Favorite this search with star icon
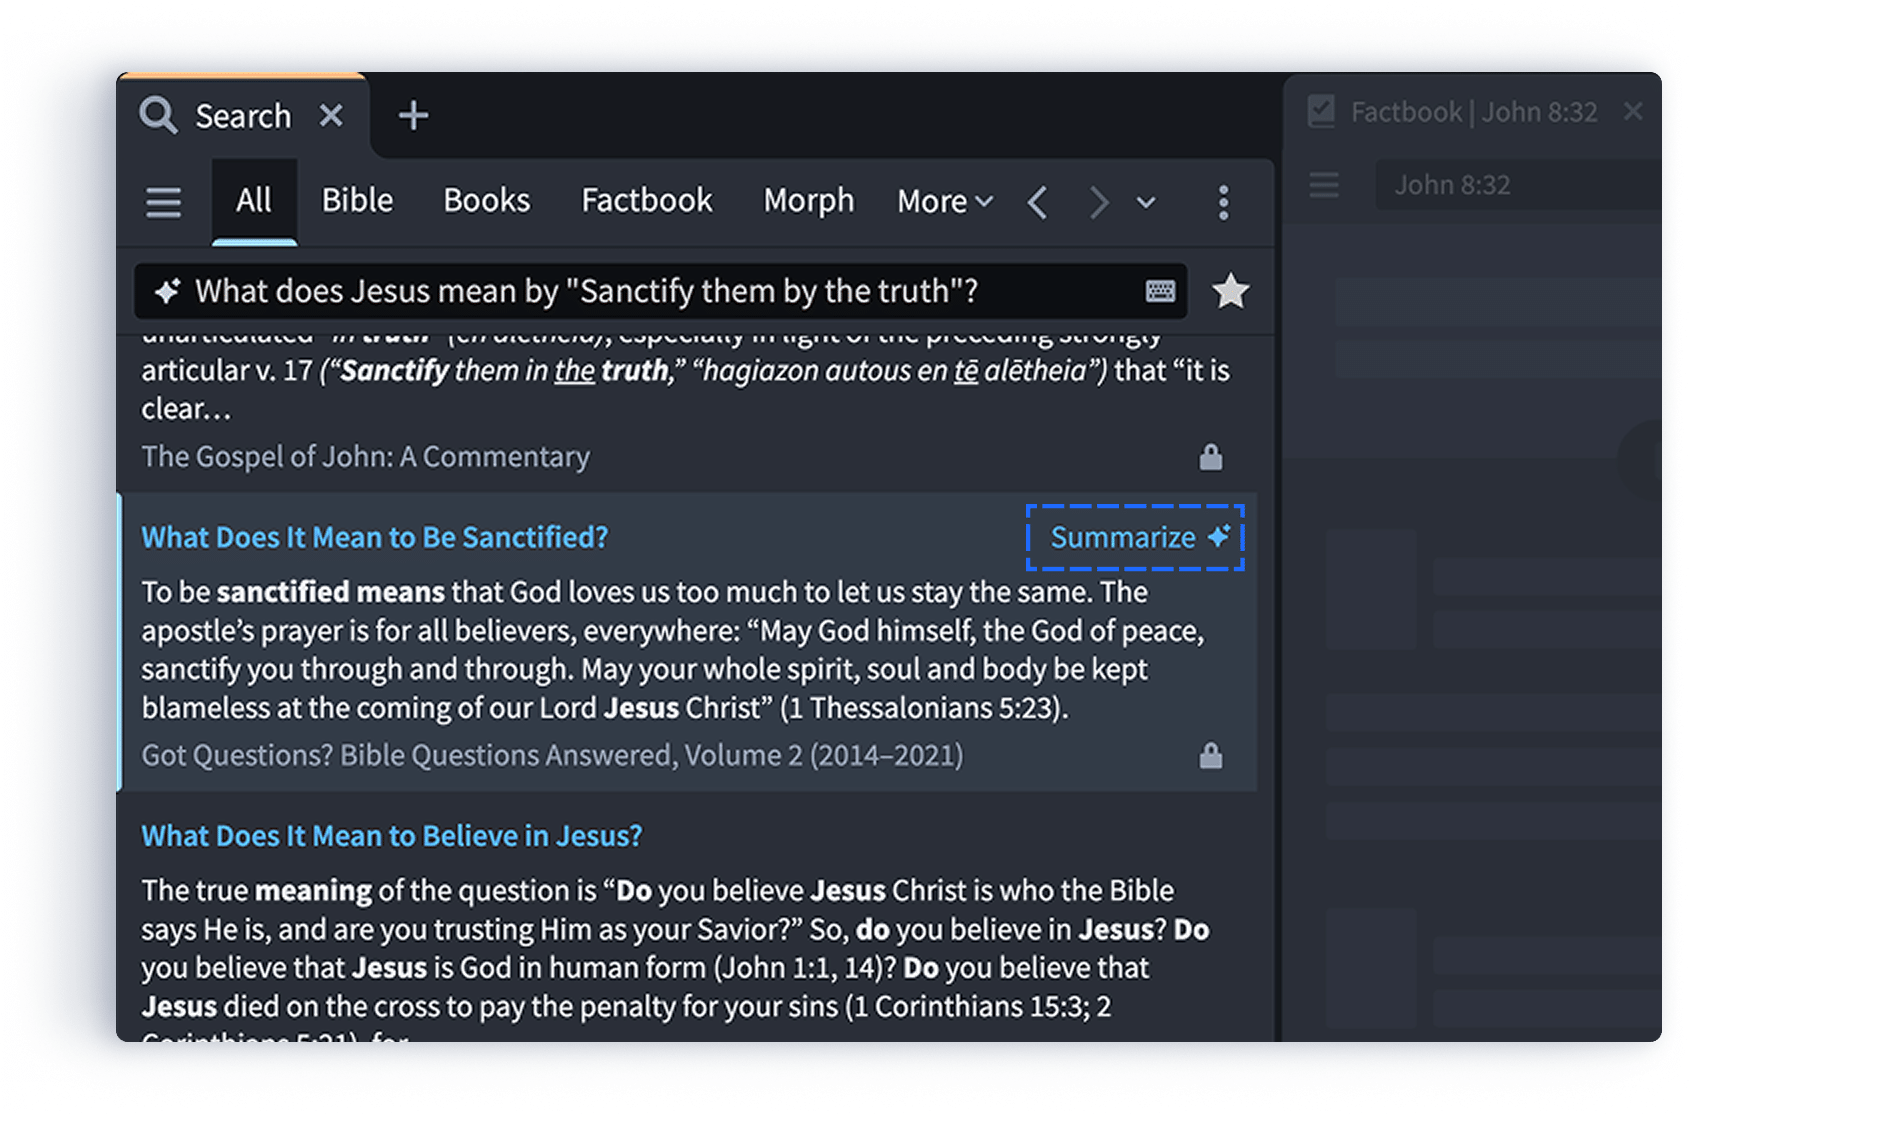Screen dimensions: 1896x1124 tap(1231, 291)
